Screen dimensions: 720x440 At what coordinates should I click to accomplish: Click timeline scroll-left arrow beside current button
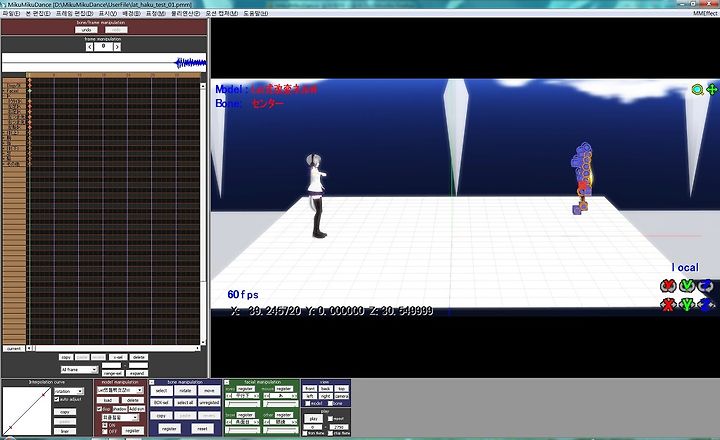pos(29,348)
